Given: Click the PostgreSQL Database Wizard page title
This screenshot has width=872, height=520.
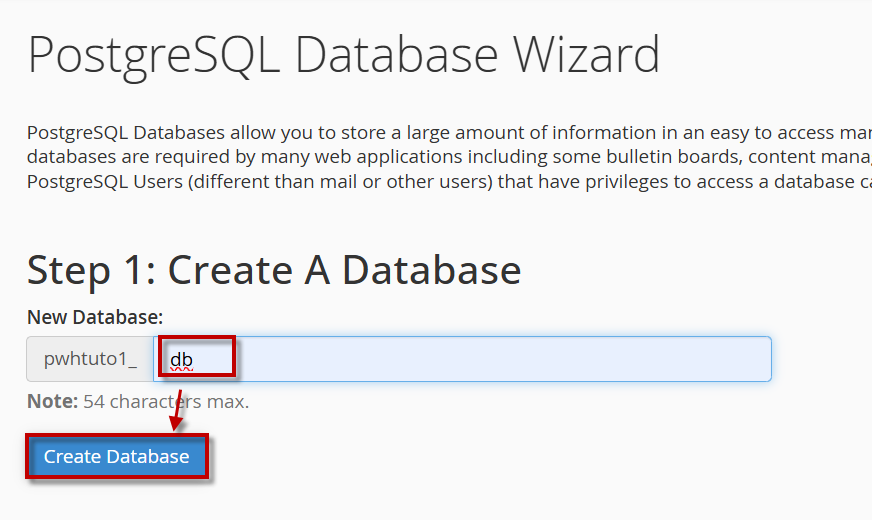Looking at the screenshot, I should 343,55.
